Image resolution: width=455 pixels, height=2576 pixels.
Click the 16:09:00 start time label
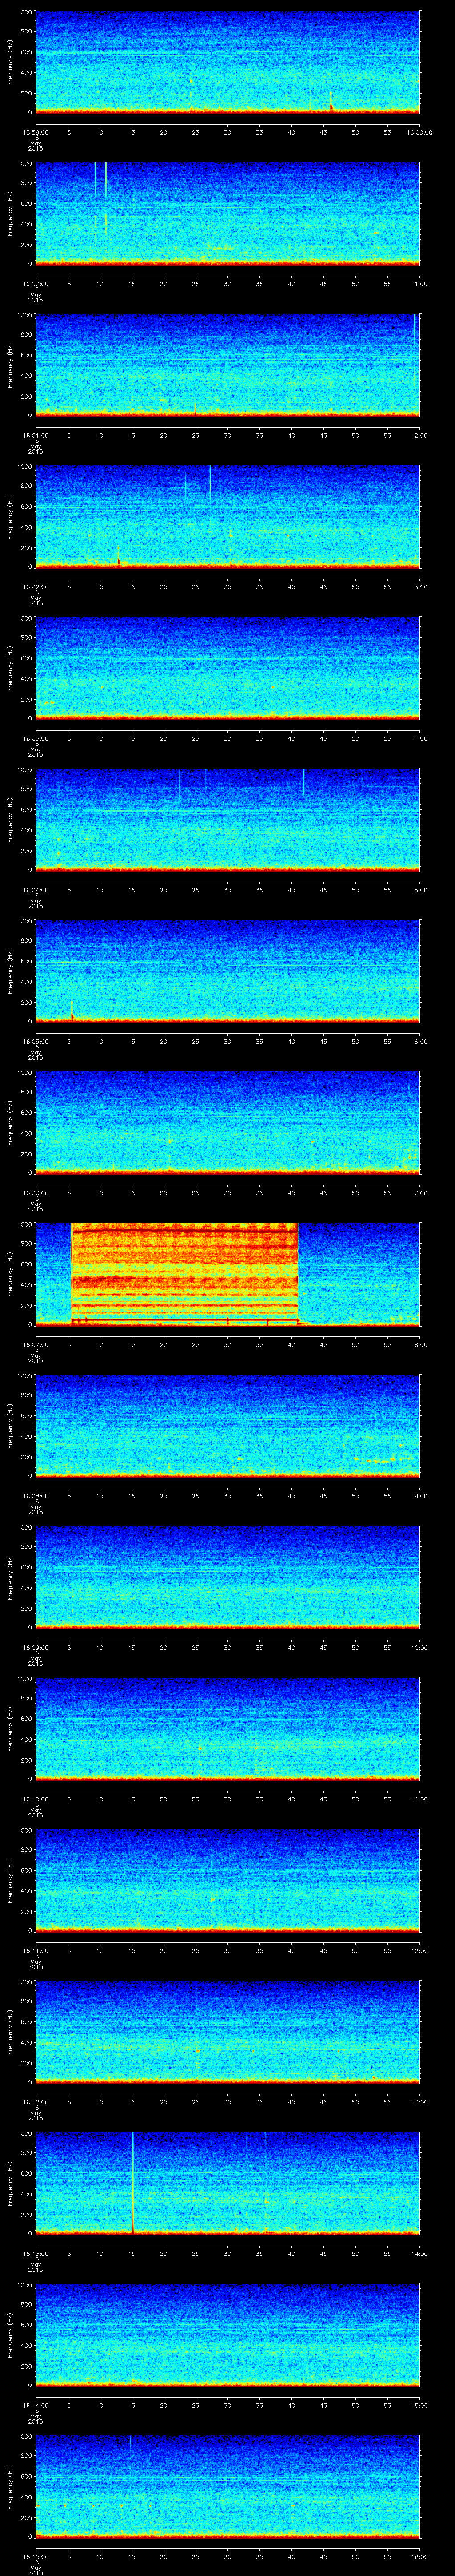(35, 1647)
